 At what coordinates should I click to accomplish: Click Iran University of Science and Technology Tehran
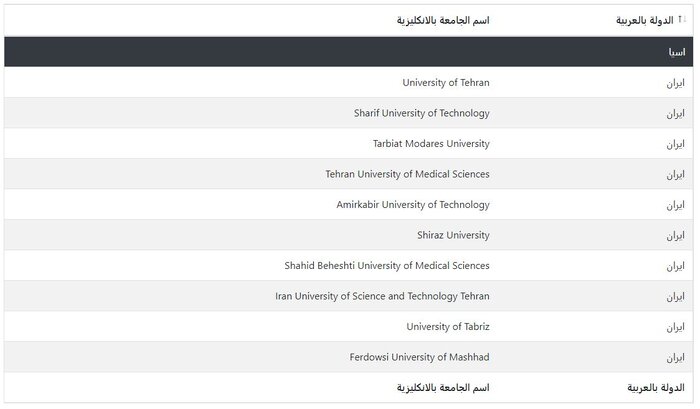pos(382,296)
